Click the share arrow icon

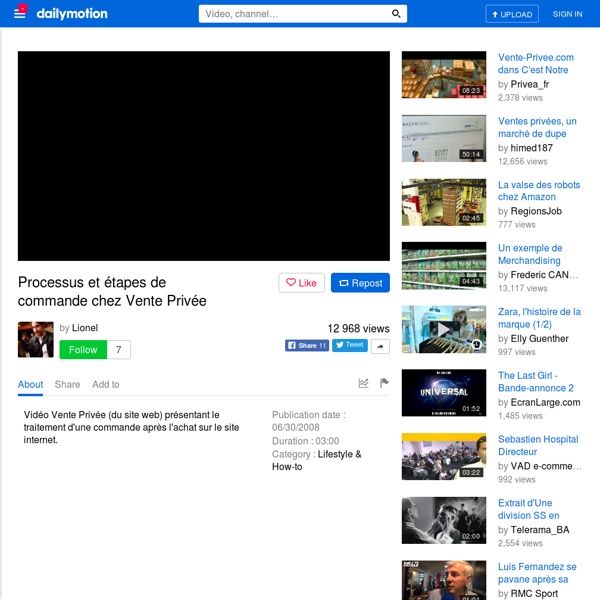380,346
